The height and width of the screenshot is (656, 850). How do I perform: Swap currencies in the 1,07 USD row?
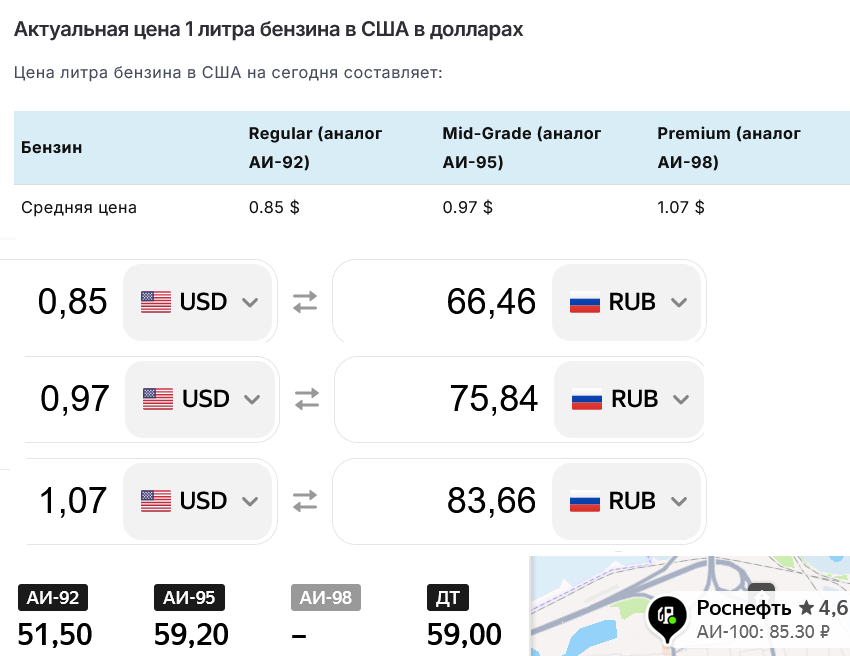coord(305,501)
